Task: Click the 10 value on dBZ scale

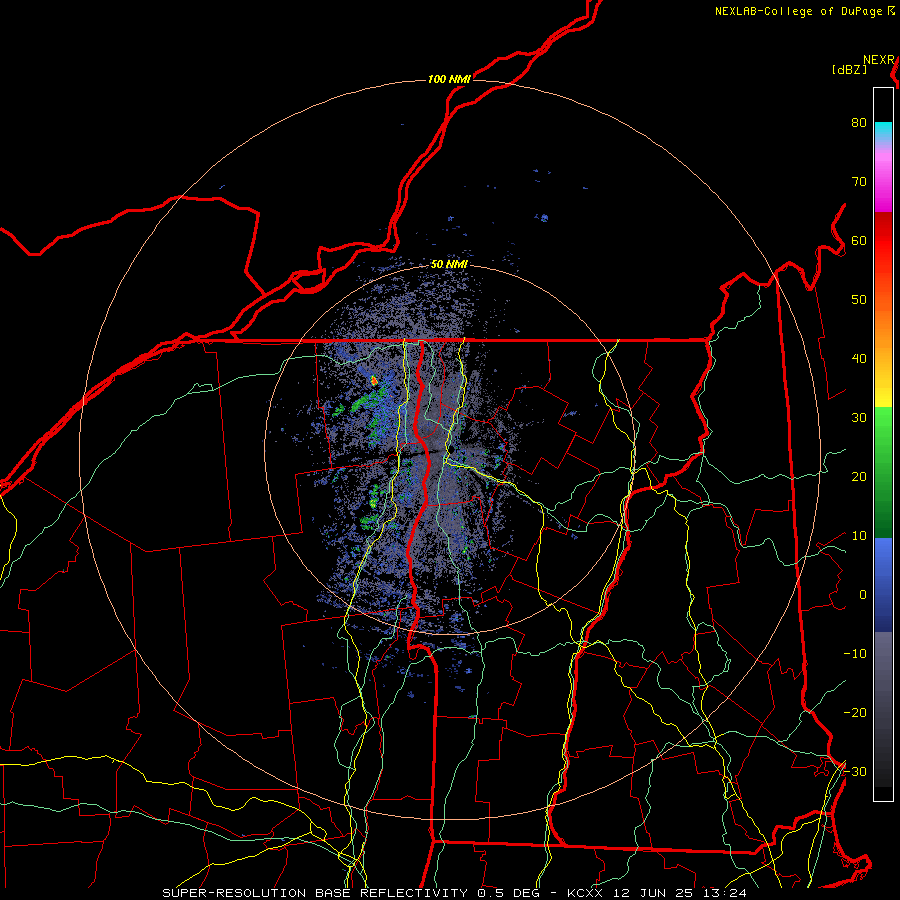Action: tap(859, 536)
